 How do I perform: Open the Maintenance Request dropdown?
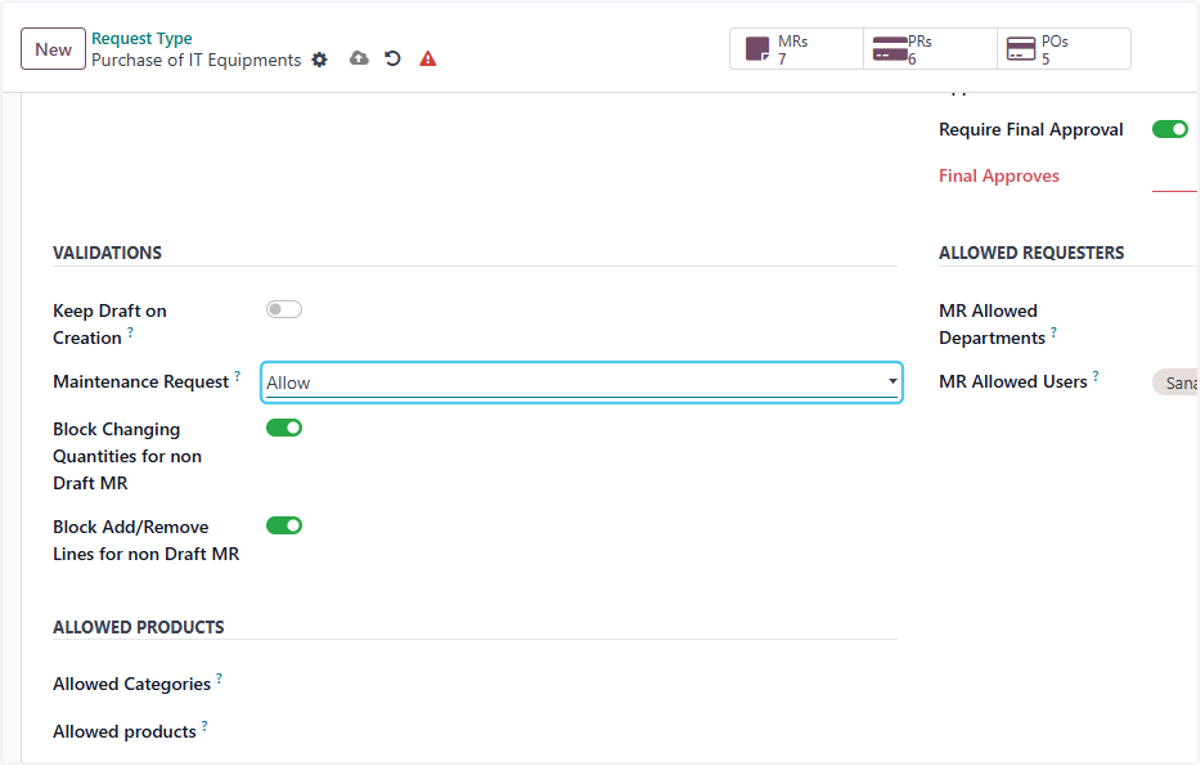582,383
